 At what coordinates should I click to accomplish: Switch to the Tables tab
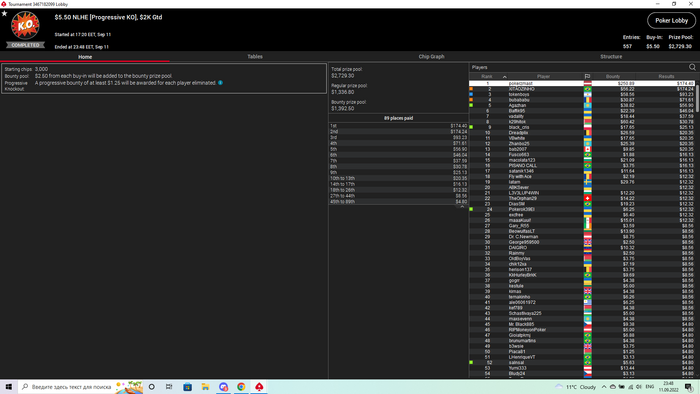(255, 57)
